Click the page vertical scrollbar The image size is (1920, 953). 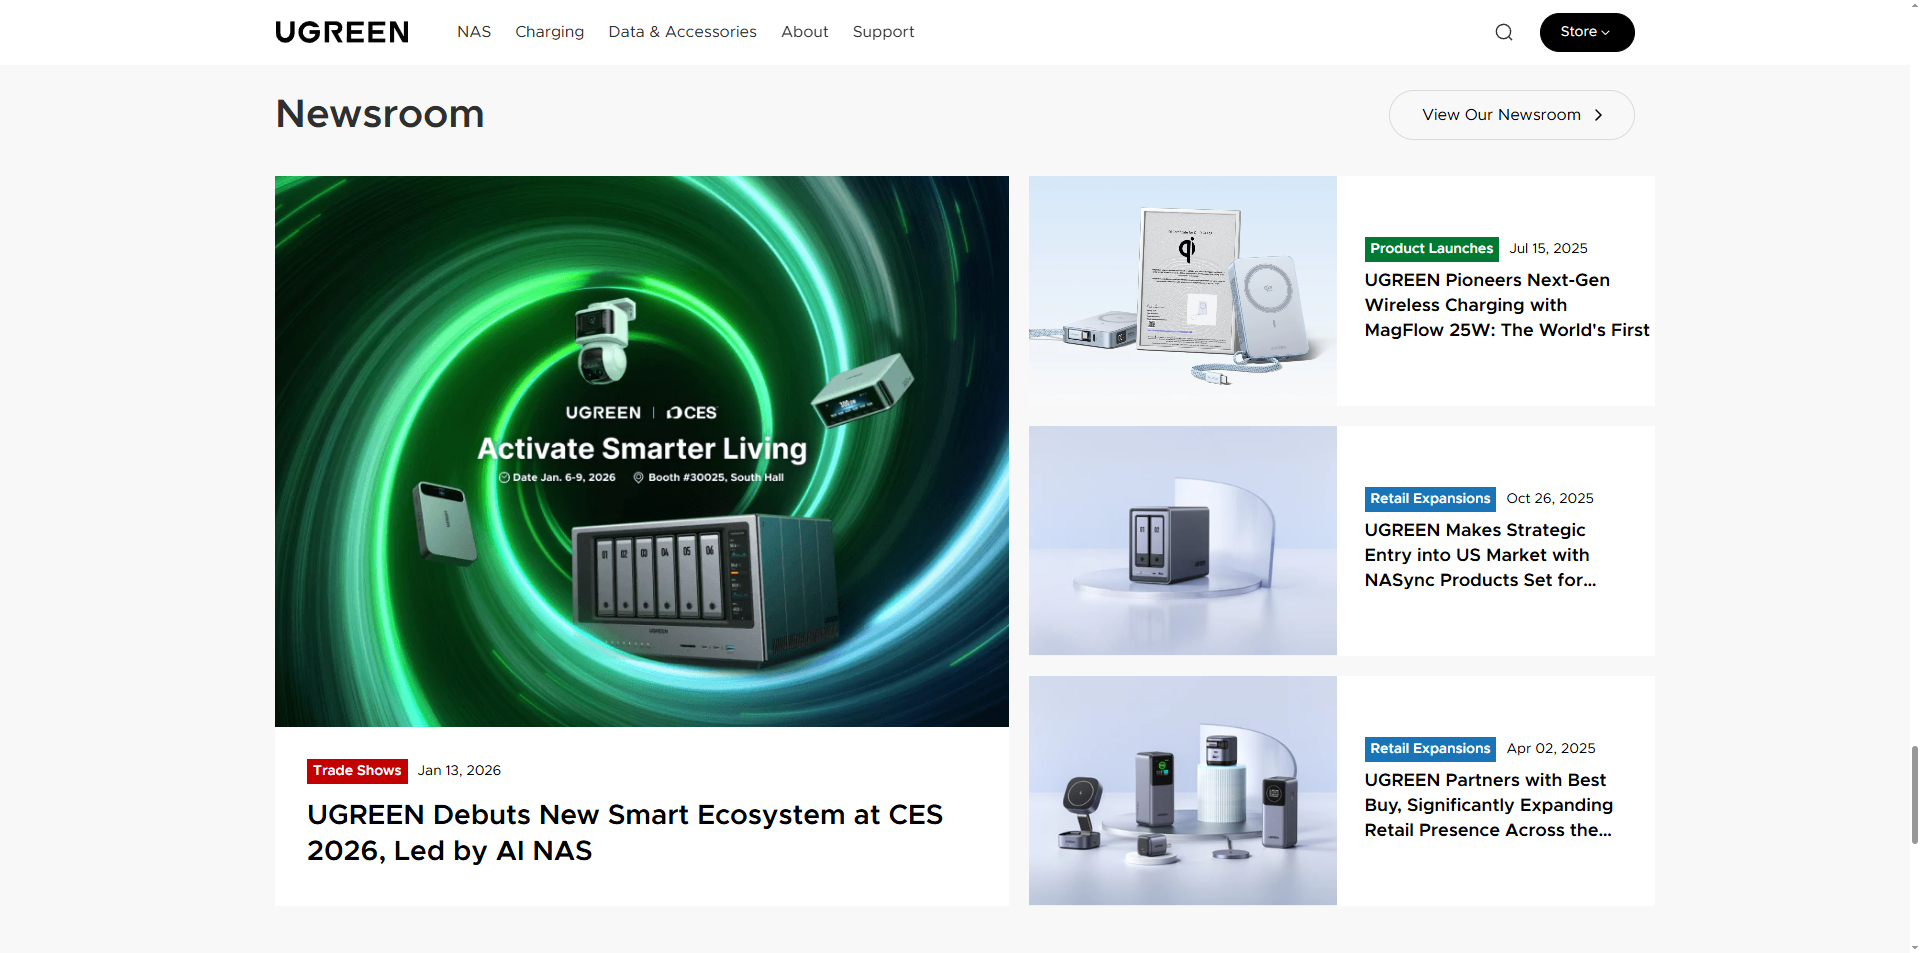click(x=1914, y=795)
